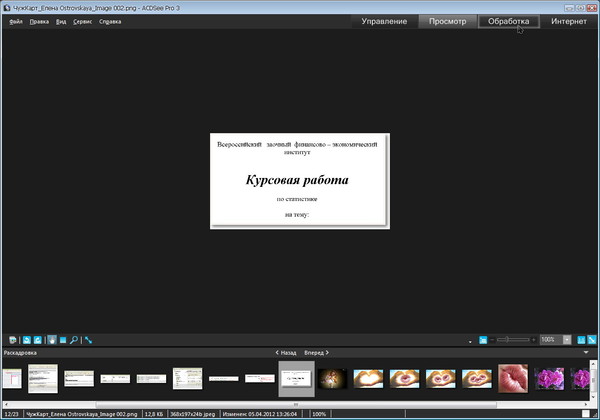
Task: Open the Правка menu
Action: pyautogui.click(x=39, y=22)
